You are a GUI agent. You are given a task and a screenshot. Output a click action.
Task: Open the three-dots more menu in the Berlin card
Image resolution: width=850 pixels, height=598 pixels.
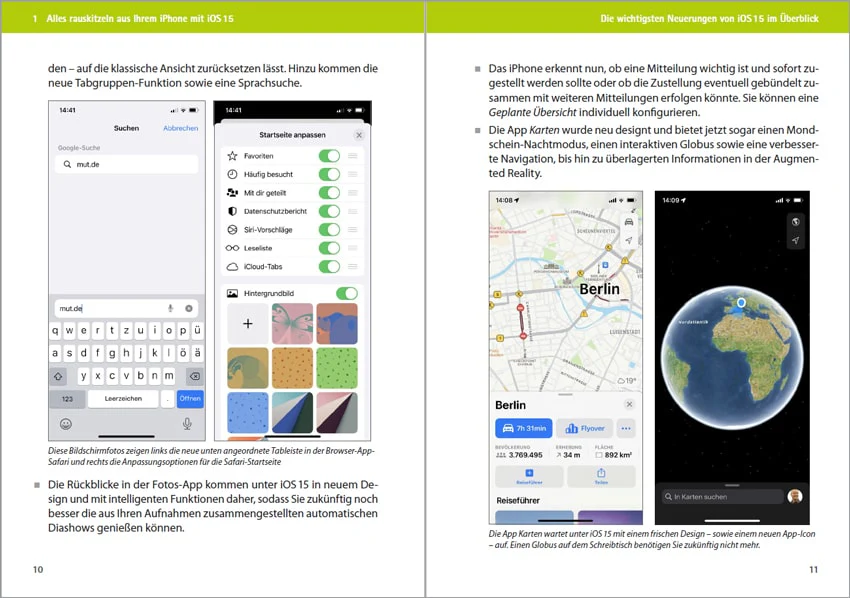click(626, 428)
